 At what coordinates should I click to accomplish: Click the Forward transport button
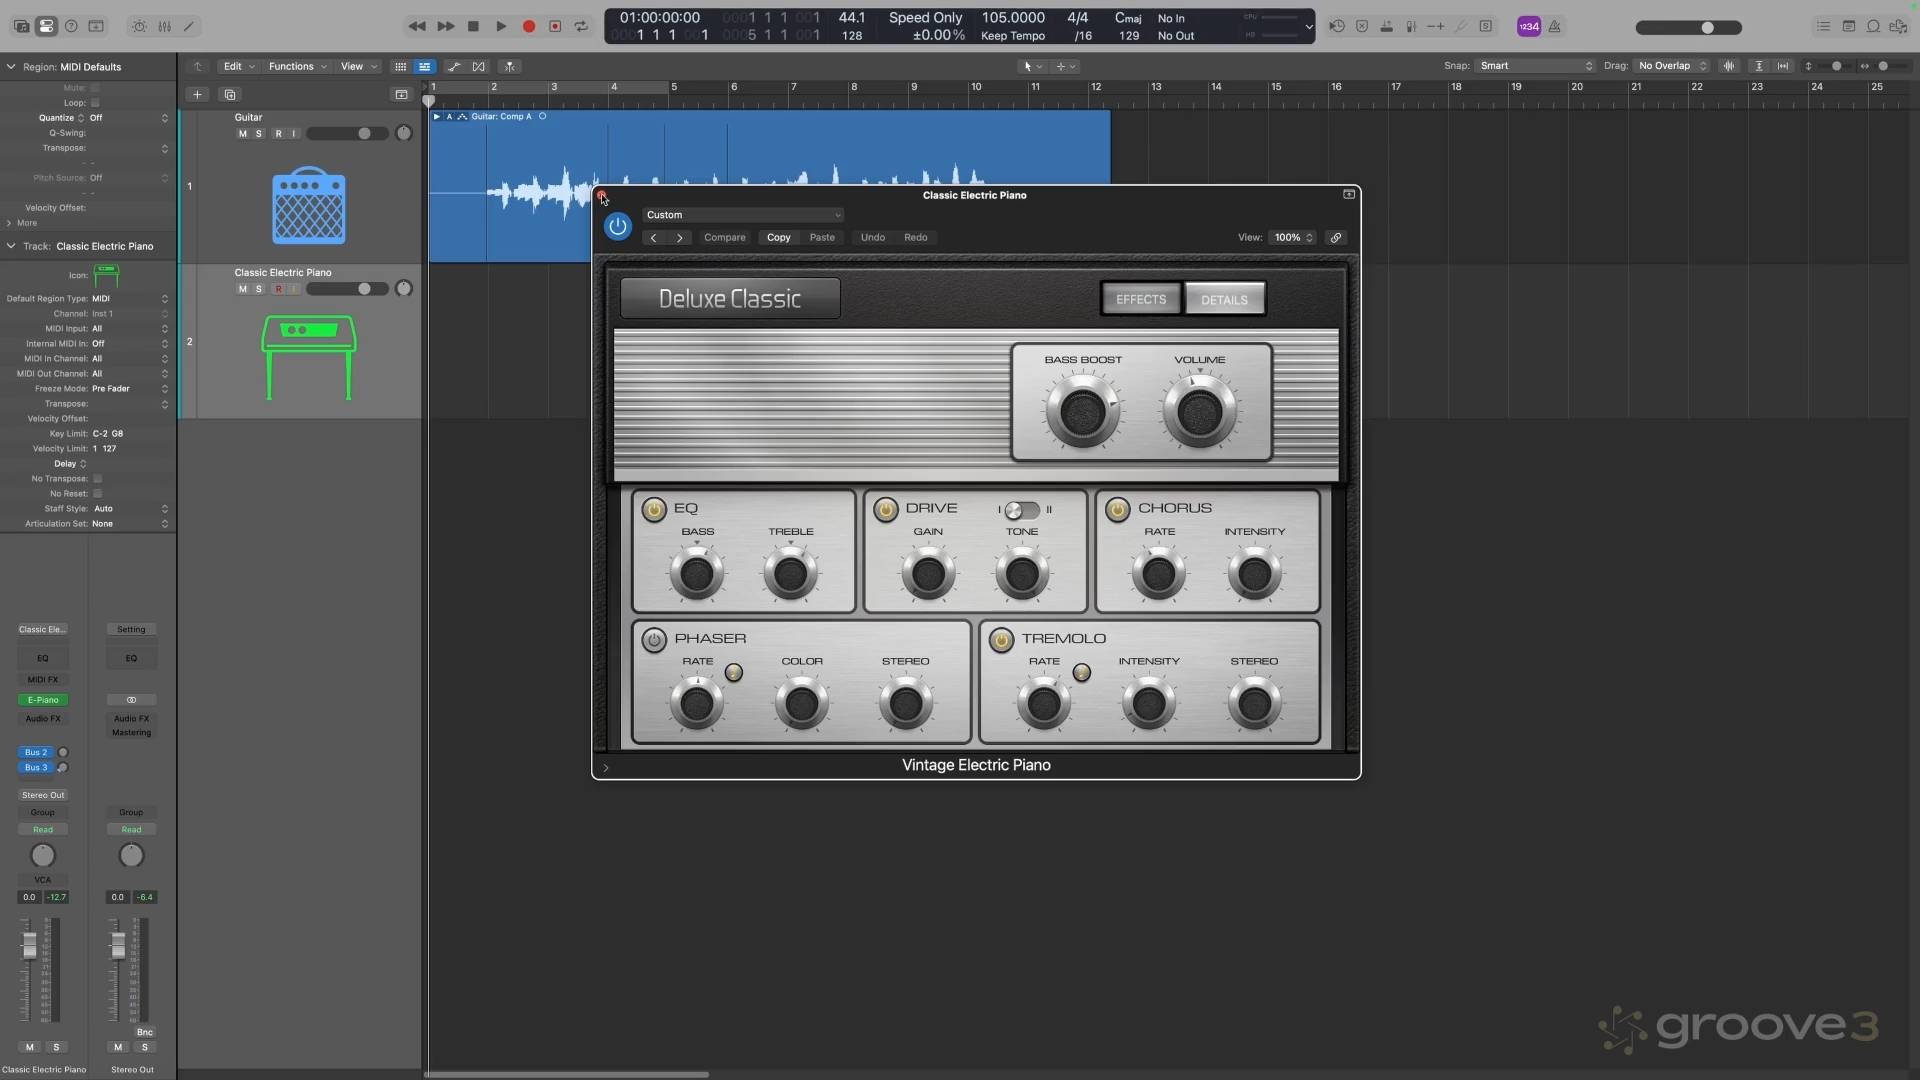(x=445, y=26)
